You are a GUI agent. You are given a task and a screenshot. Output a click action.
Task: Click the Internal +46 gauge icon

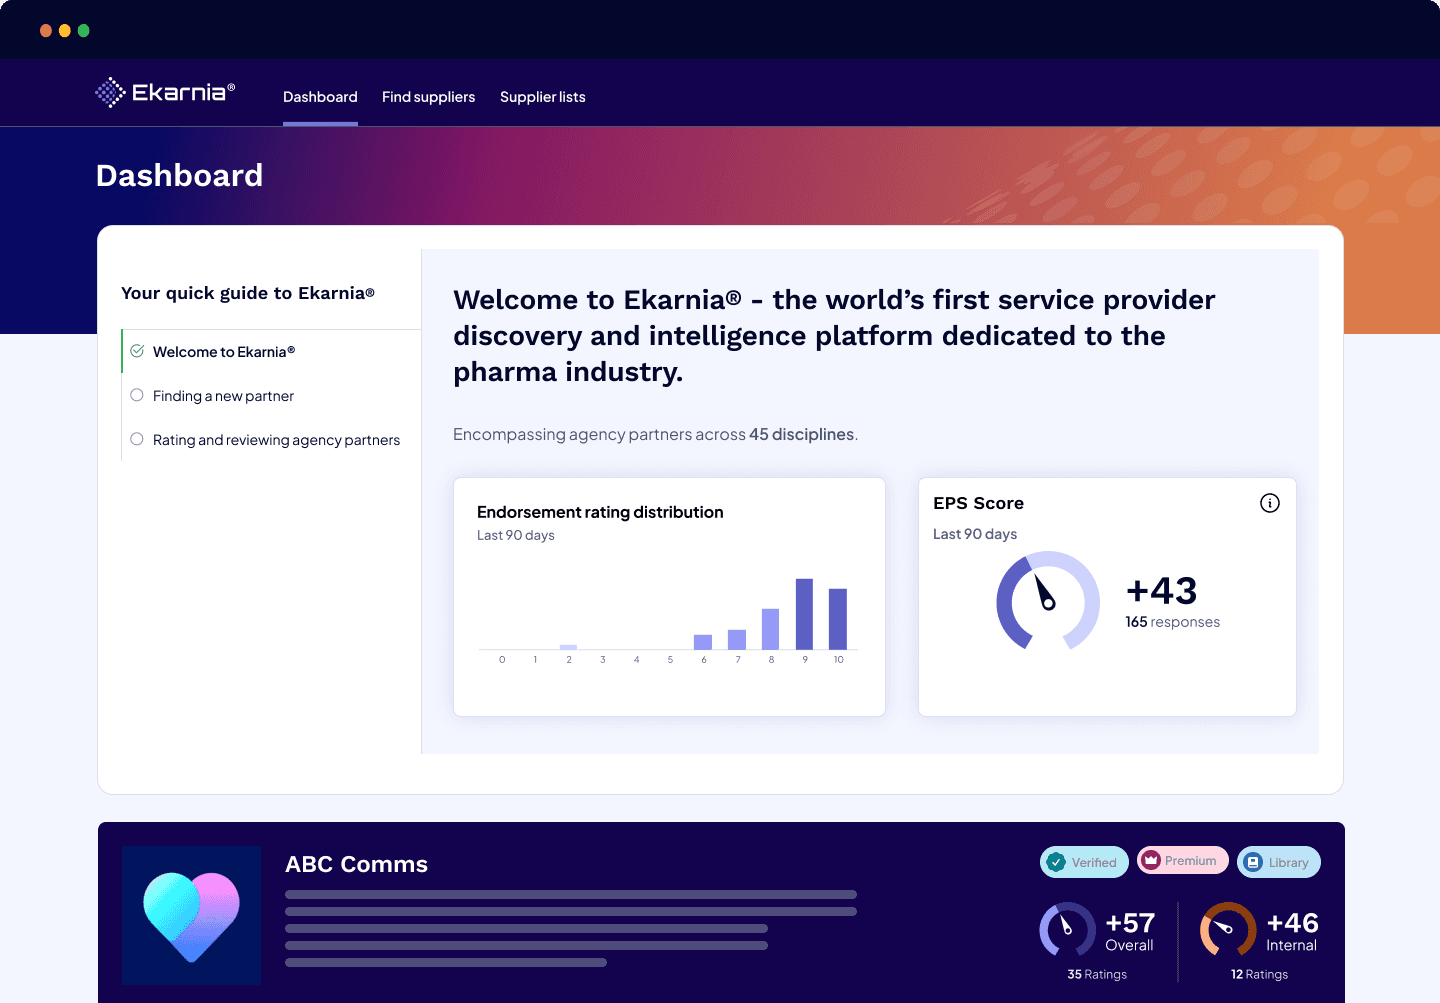pos(1228,929)
